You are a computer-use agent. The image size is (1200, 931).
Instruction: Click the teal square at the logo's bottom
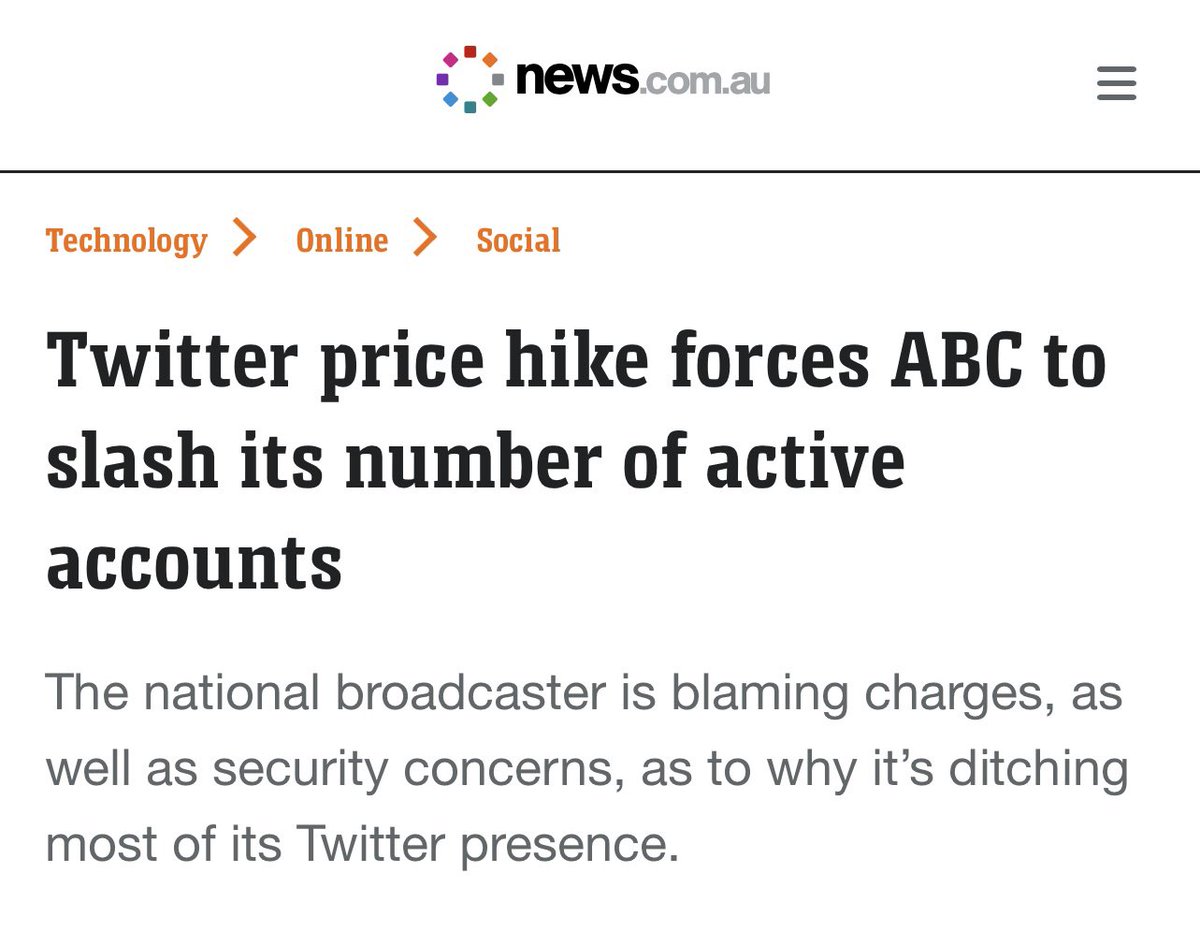470,107
